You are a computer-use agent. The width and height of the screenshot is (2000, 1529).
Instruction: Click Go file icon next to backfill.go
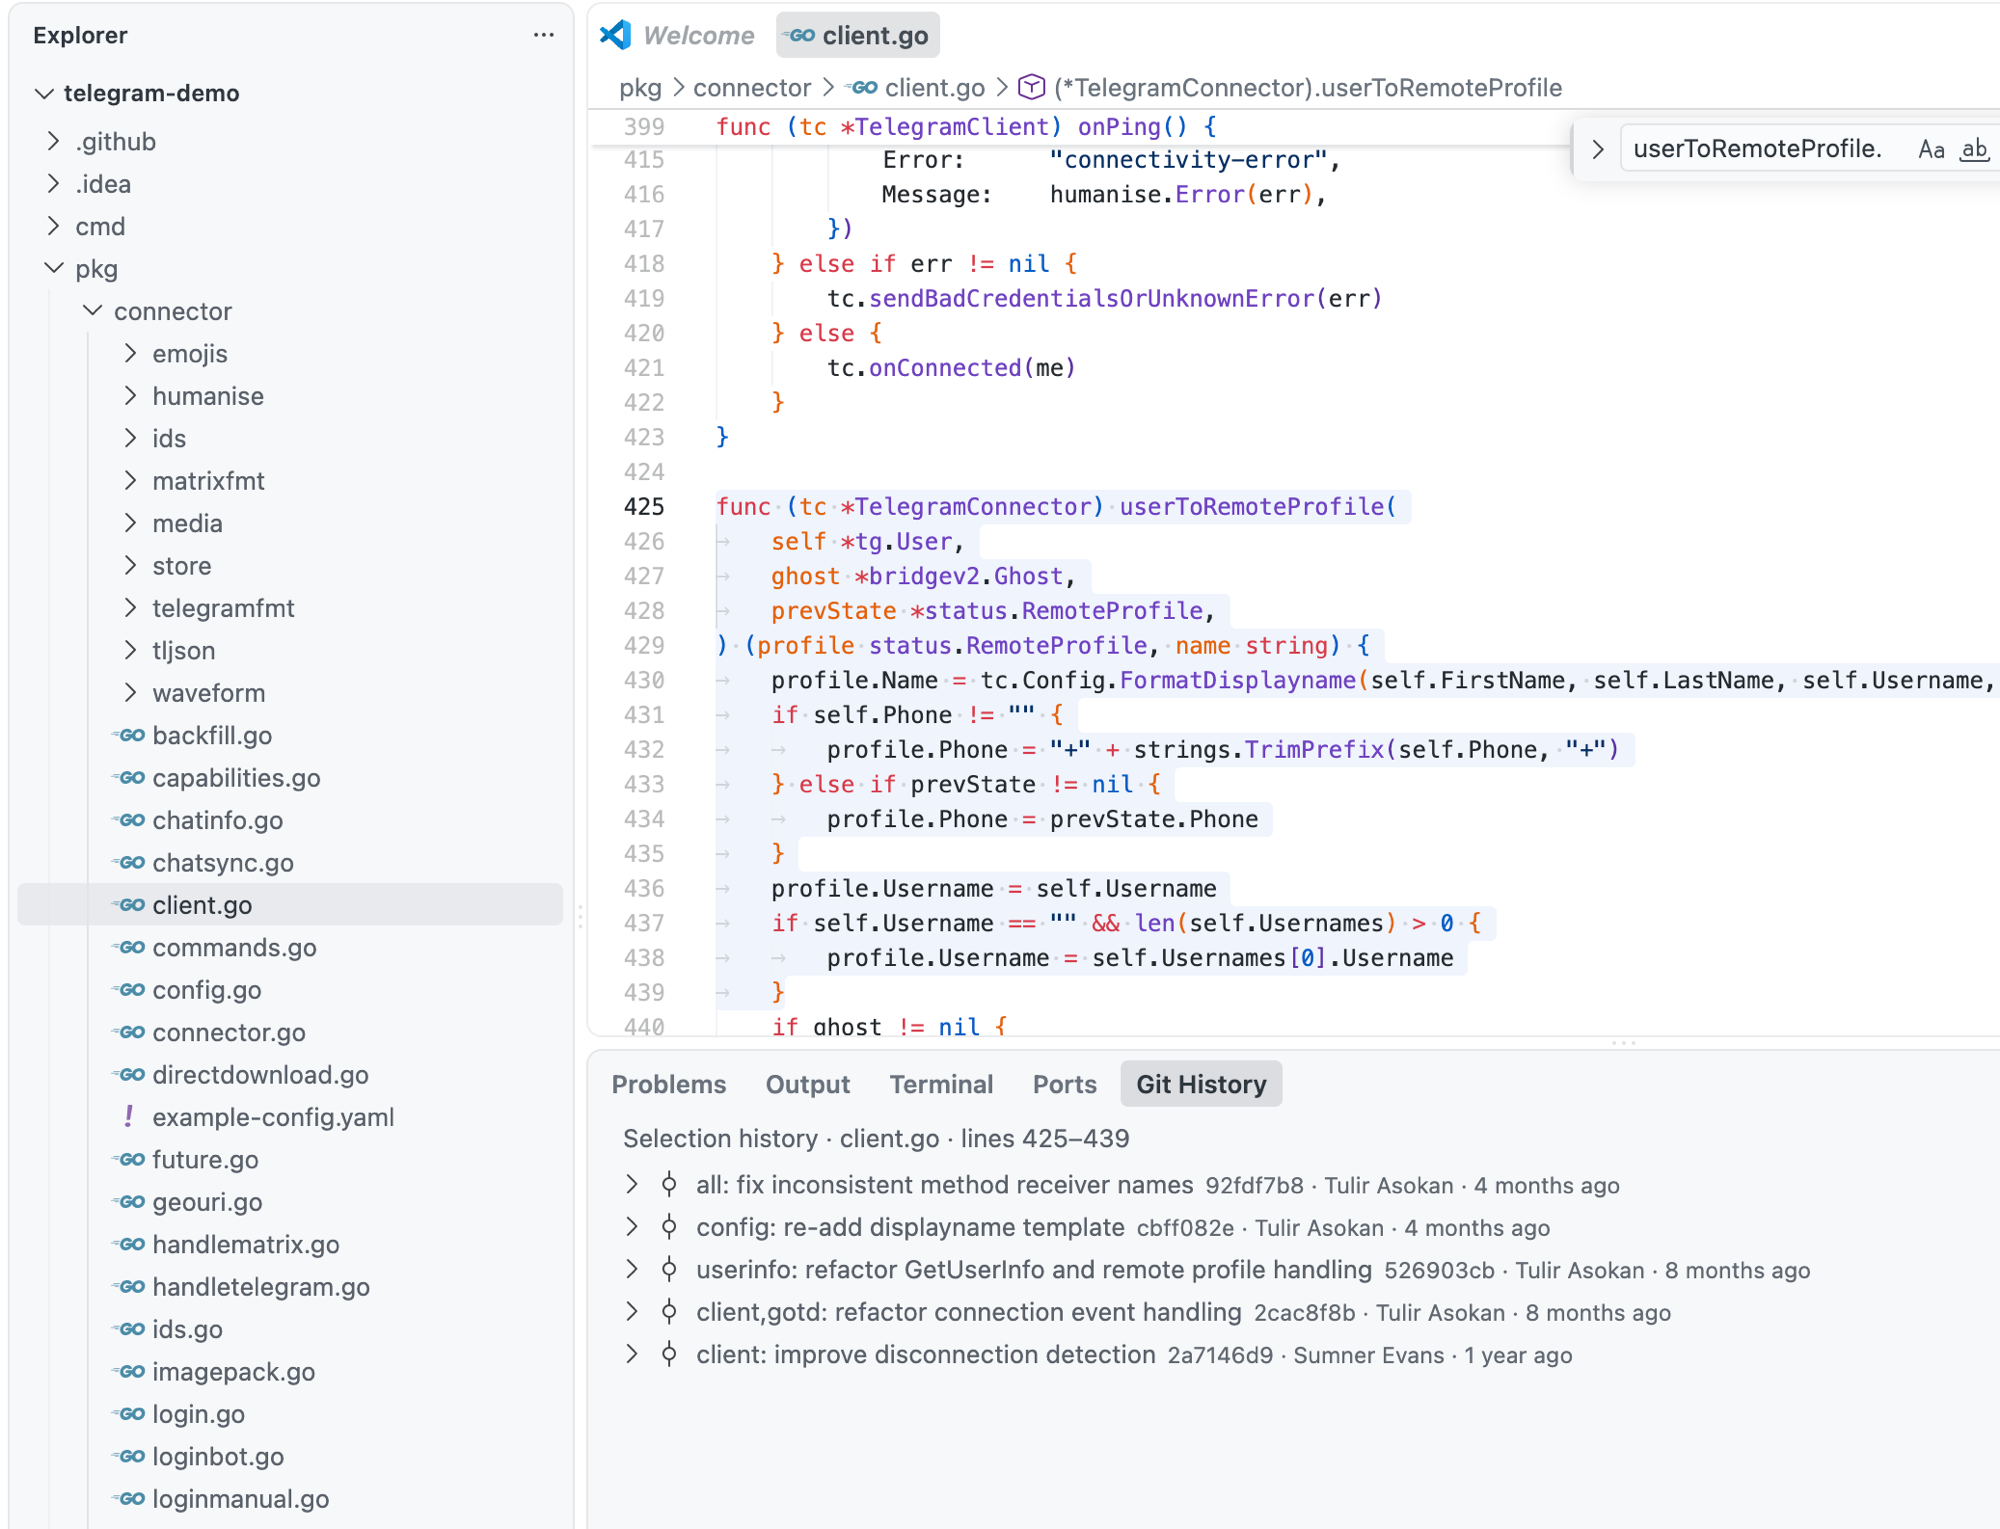[130, 736]
